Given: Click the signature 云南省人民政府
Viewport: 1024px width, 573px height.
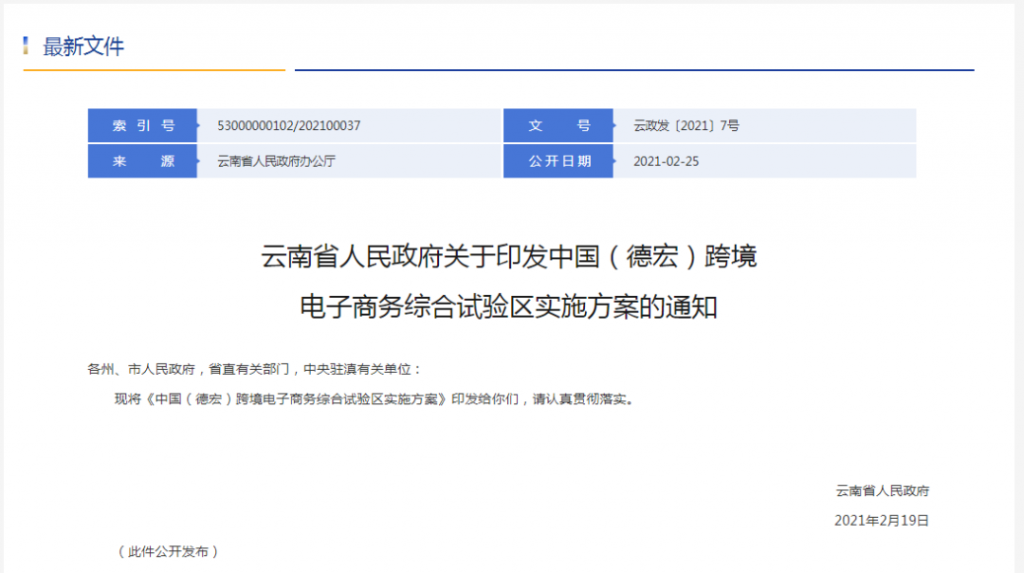Looking at the screenshot, I should point(882,491).
